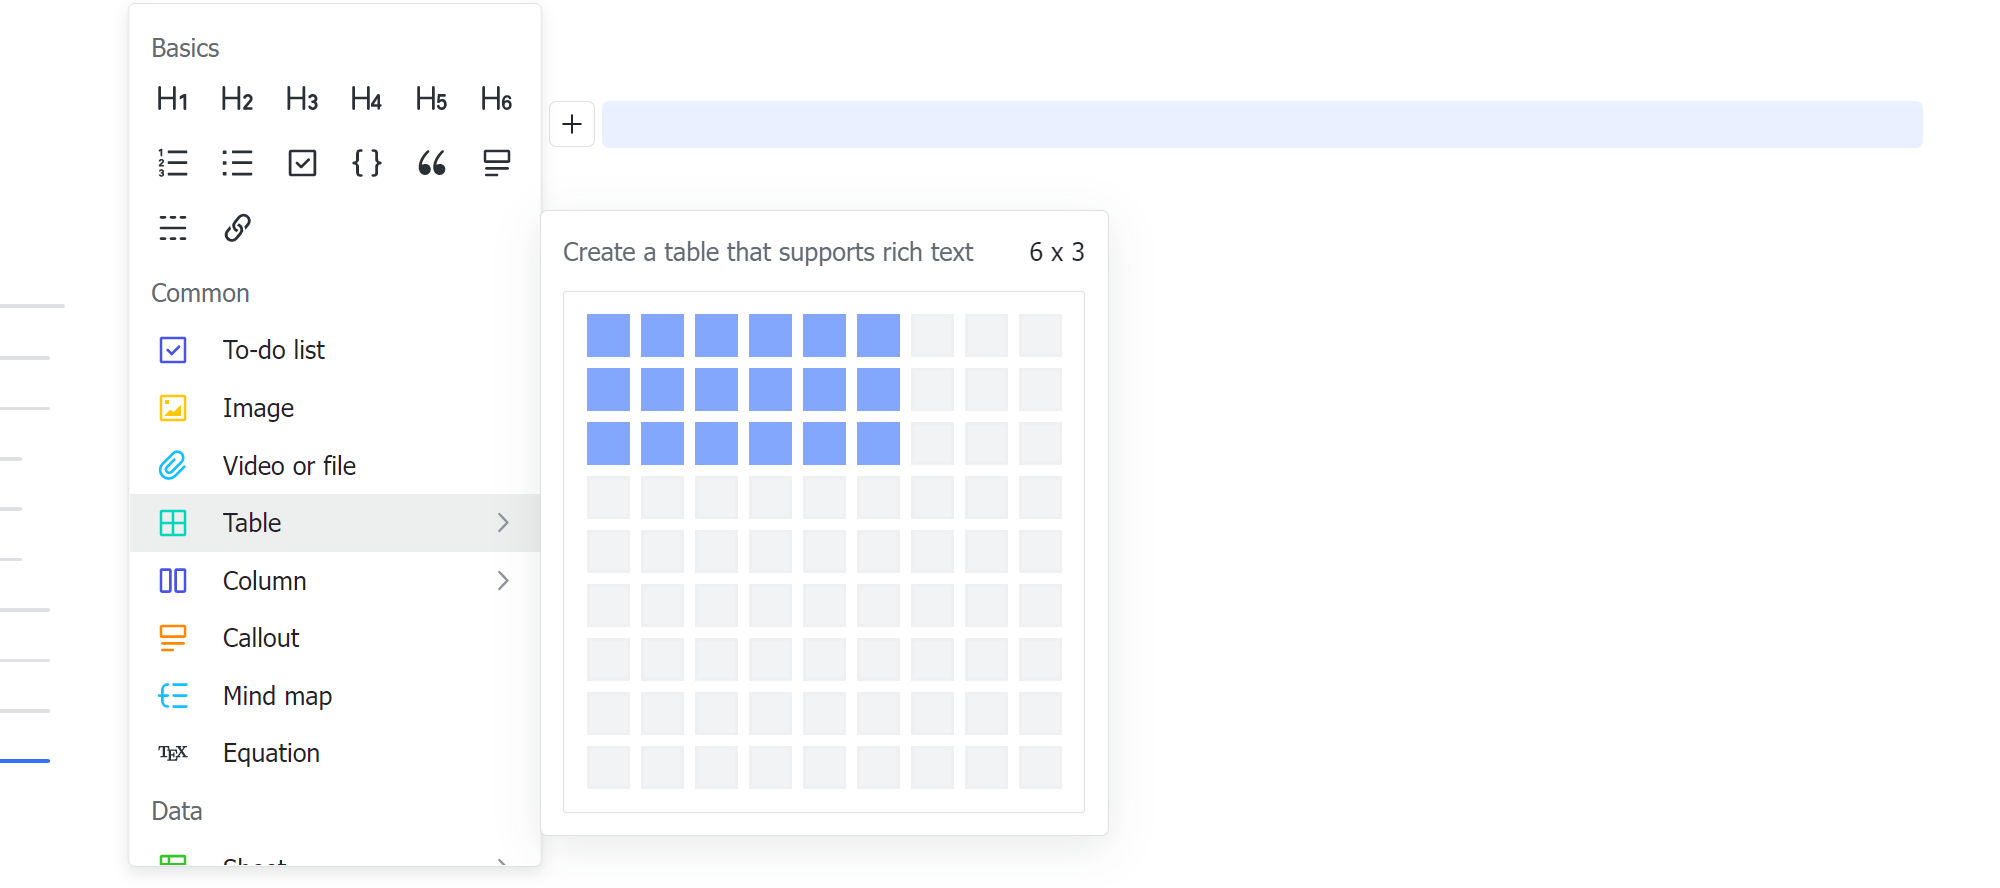Choose Image from the Common menu

[258, 408]
